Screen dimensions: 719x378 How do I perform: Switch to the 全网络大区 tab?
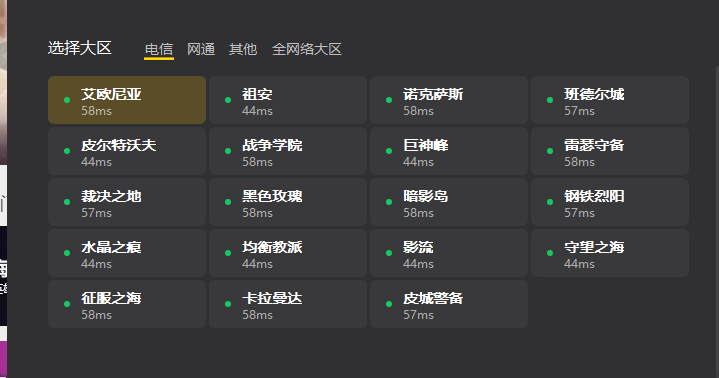(x=307, y=49)
